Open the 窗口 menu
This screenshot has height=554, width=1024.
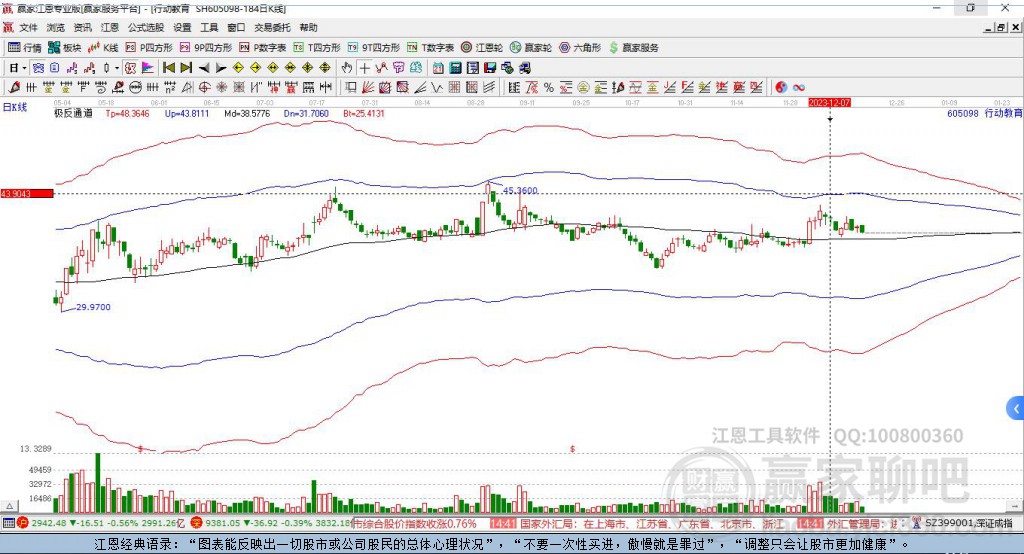[x=236, y=27]
